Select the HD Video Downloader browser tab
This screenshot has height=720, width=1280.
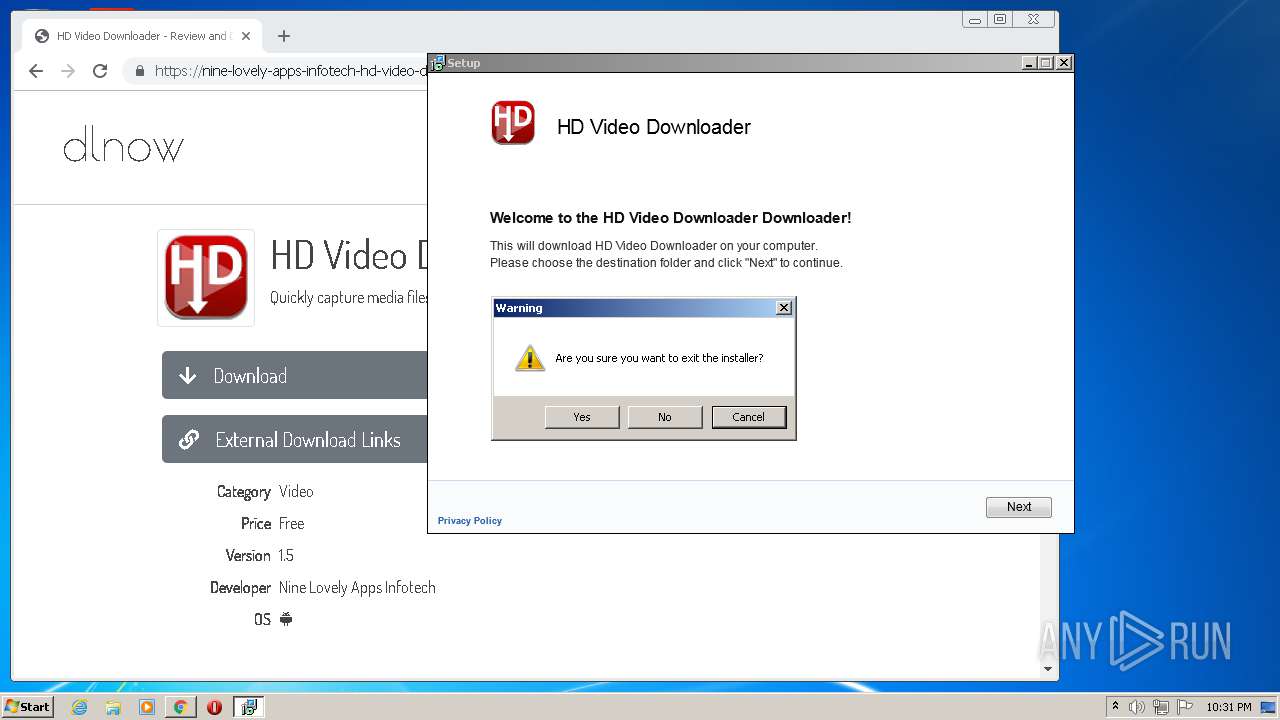tap(142, 36)
